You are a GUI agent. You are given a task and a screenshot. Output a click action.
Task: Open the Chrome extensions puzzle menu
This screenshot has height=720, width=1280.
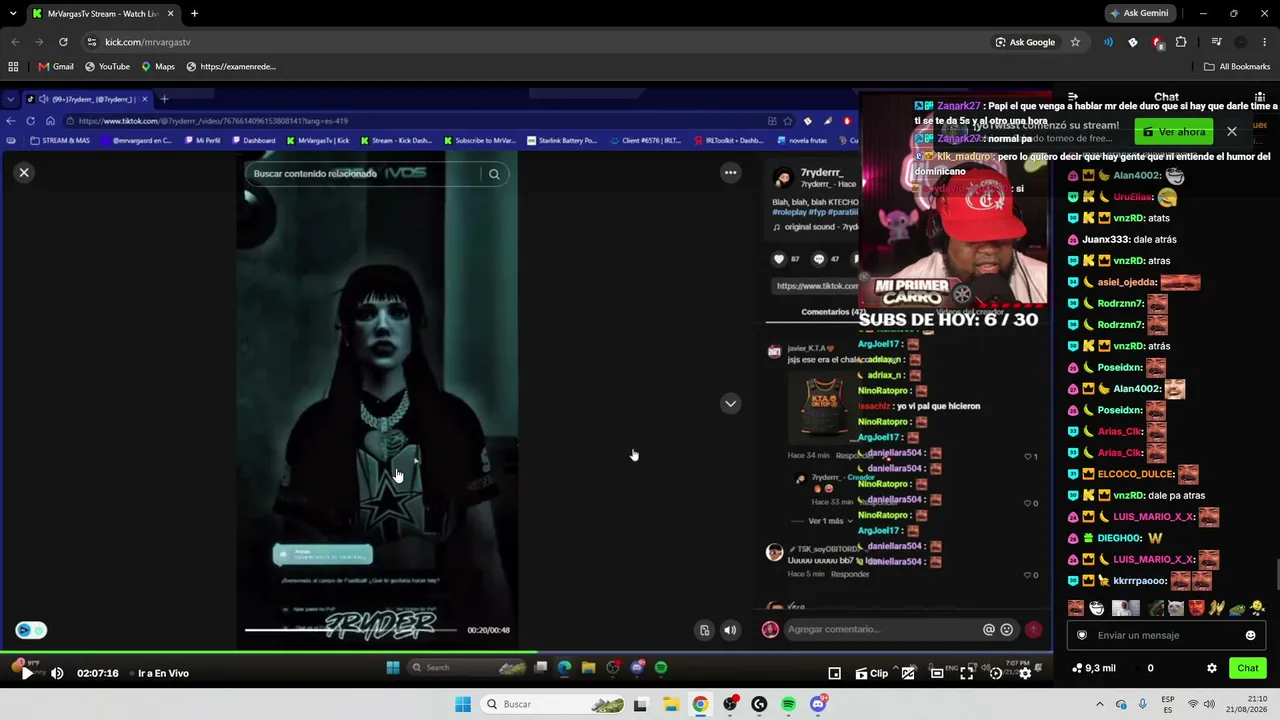coord(1181,42)
